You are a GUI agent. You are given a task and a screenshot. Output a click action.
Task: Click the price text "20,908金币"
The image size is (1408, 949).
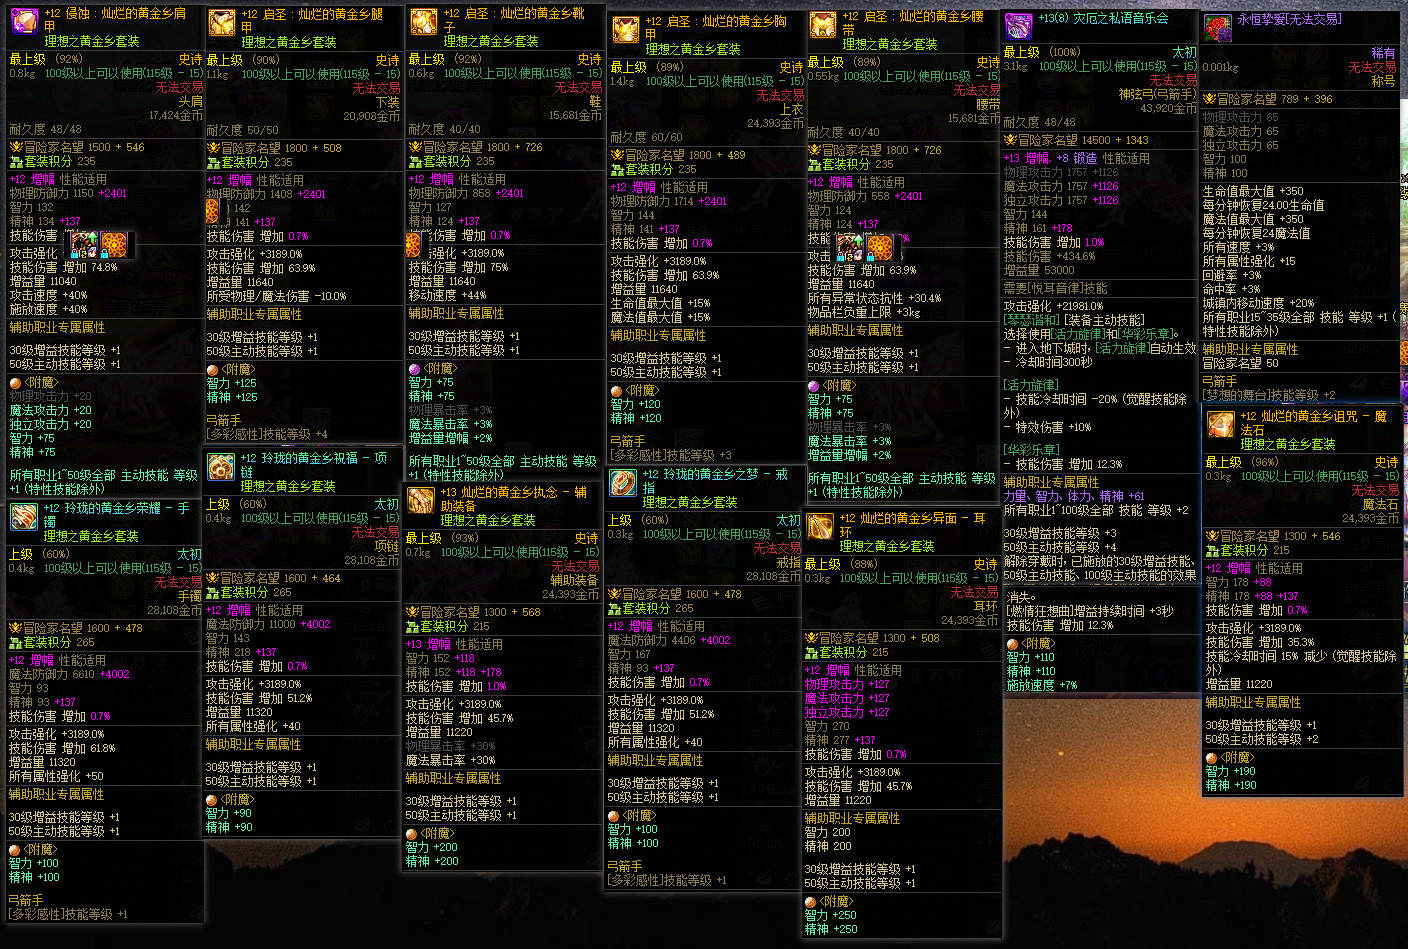pyautogui.click(x=372, y=116)
